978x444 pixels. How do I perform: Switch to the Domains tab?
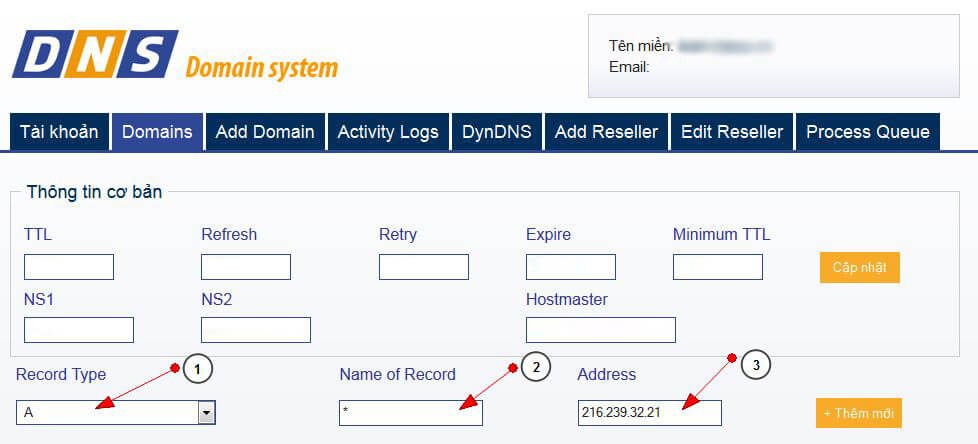pyautogui.click(x=157, y=132)
